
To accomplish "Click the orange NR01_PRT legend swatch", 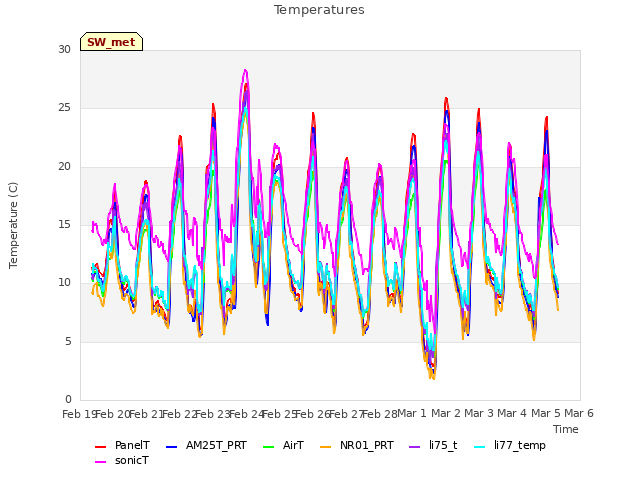I will 325,447.
